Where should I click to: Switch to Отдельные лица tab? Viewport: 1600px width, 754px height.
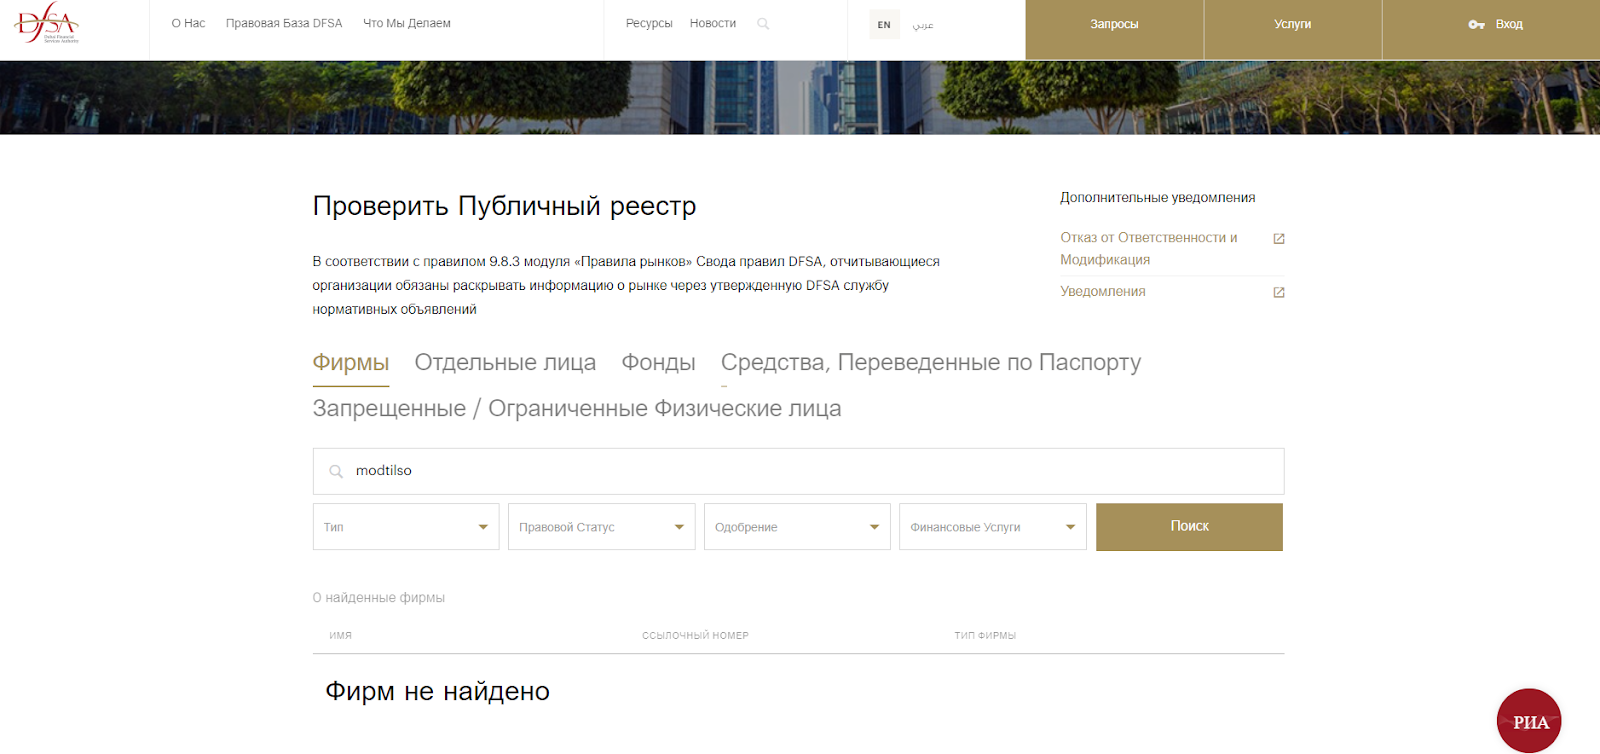pyautogui.click(x=505, y=362)
